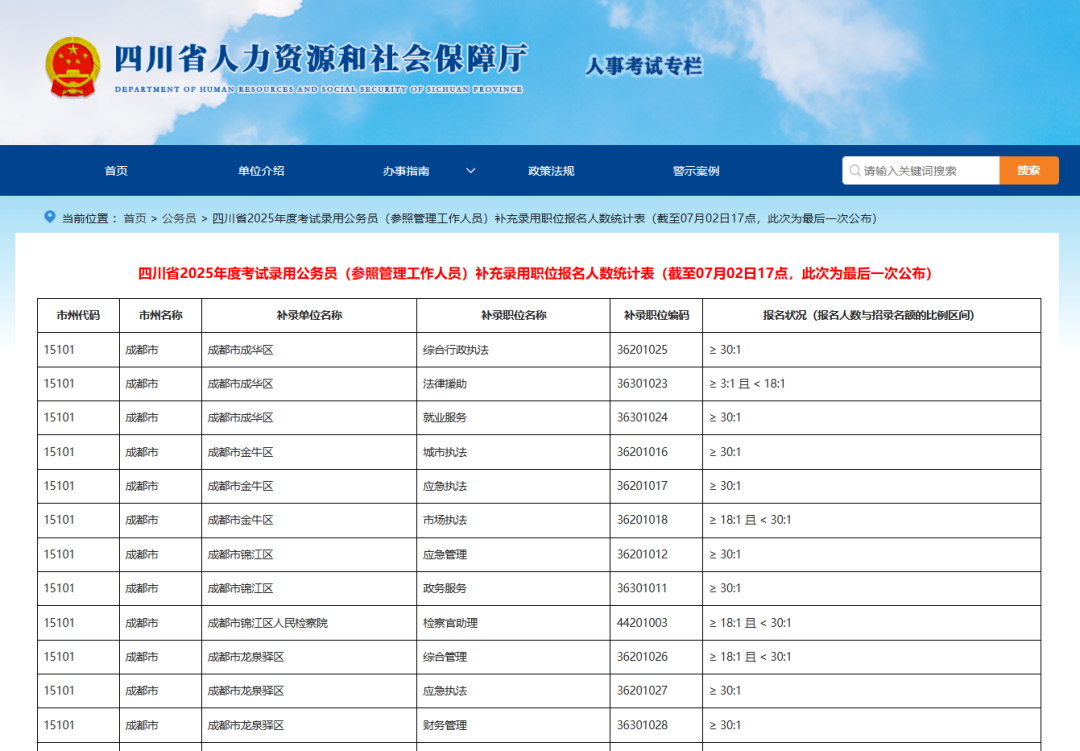Click the location pin icon in breadcrumb
Screen dimensions: 1080x751
click(50, 217)
